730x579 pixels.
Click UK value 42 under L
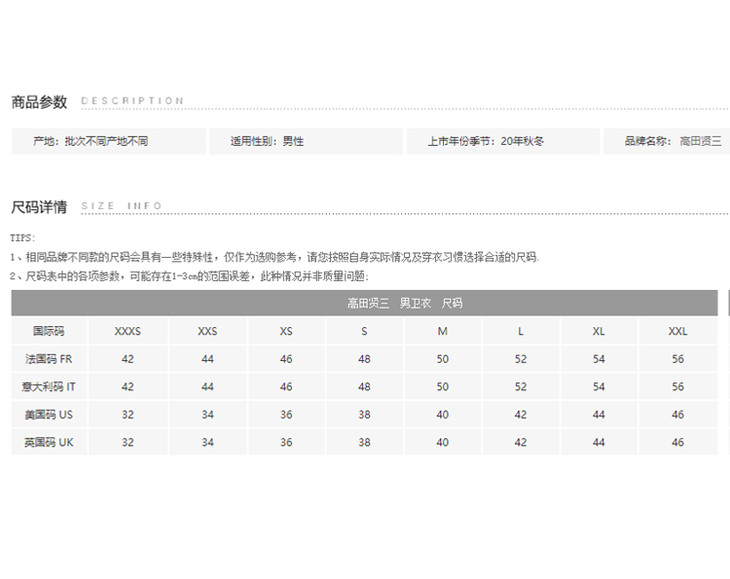520,442
